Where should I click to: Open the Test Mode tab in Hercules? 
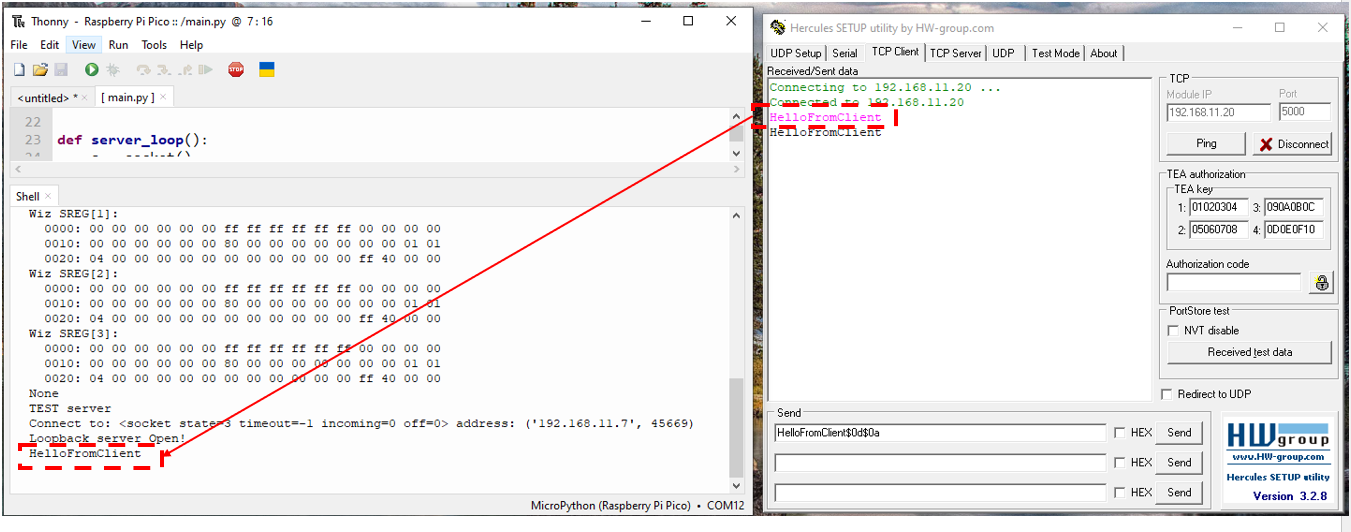point(1055,53)
